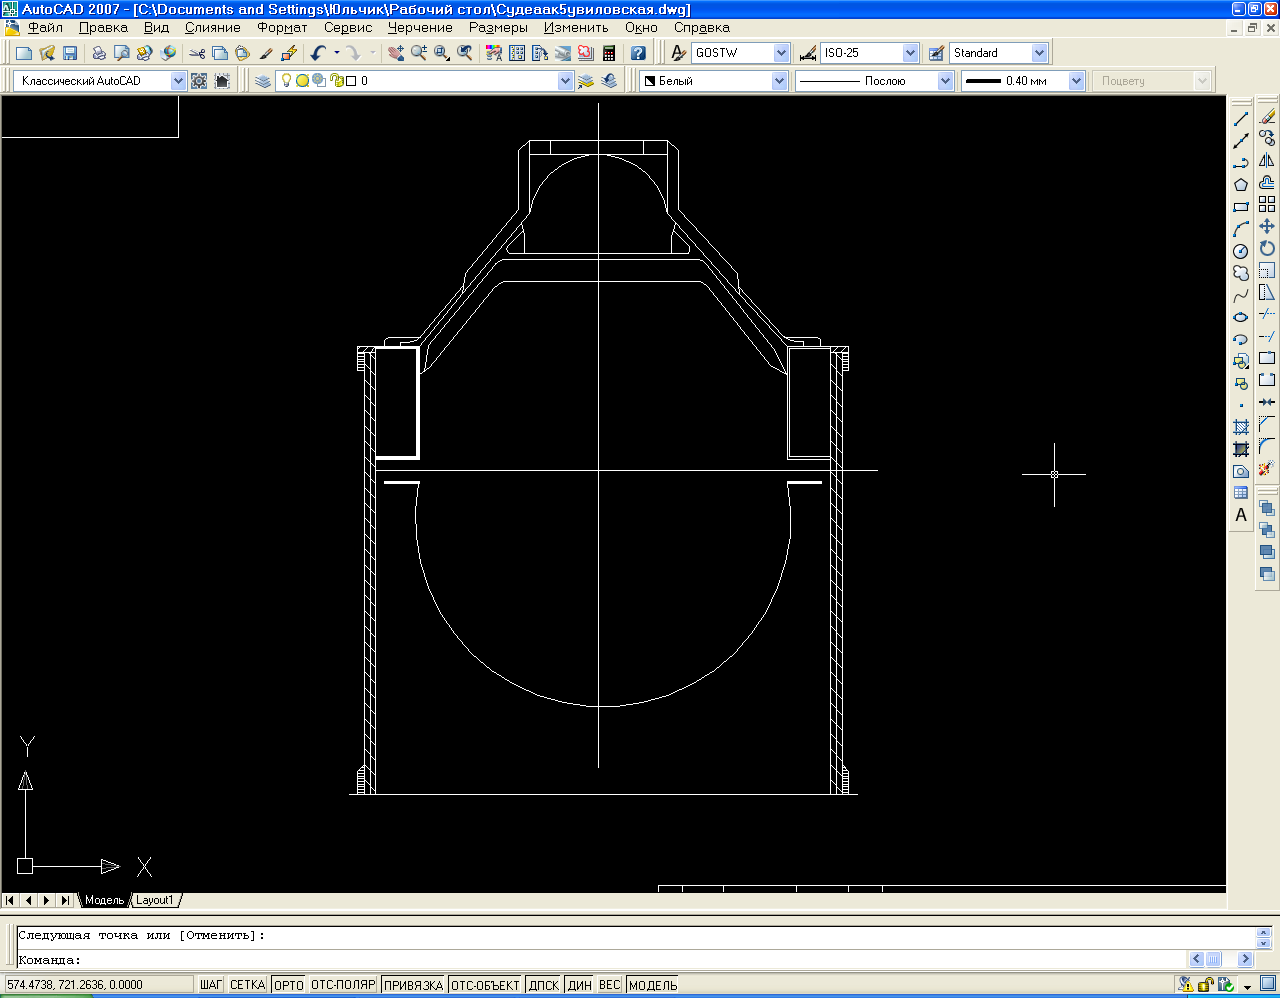Switch to the Layout1 tab
1280x998 pixels.
155,900
